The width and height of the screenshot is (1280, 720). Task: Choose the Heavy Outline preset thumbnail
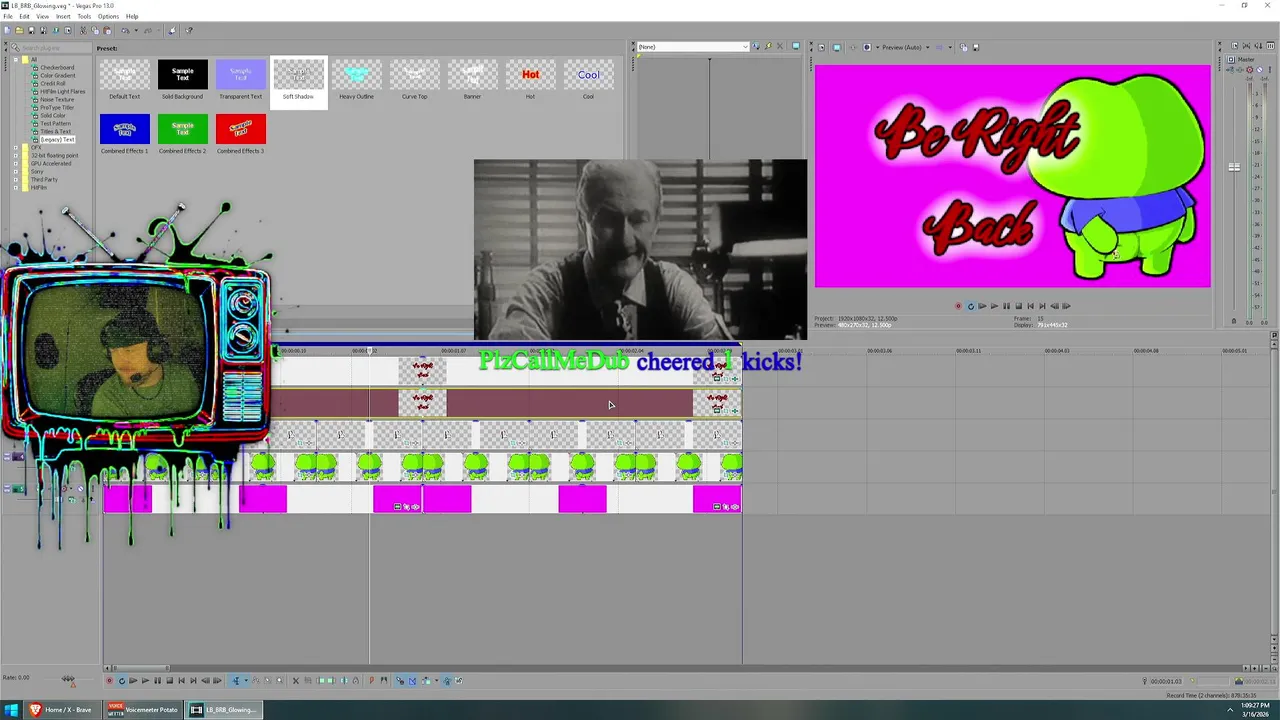pyautogui.click(x=356, y=75)
